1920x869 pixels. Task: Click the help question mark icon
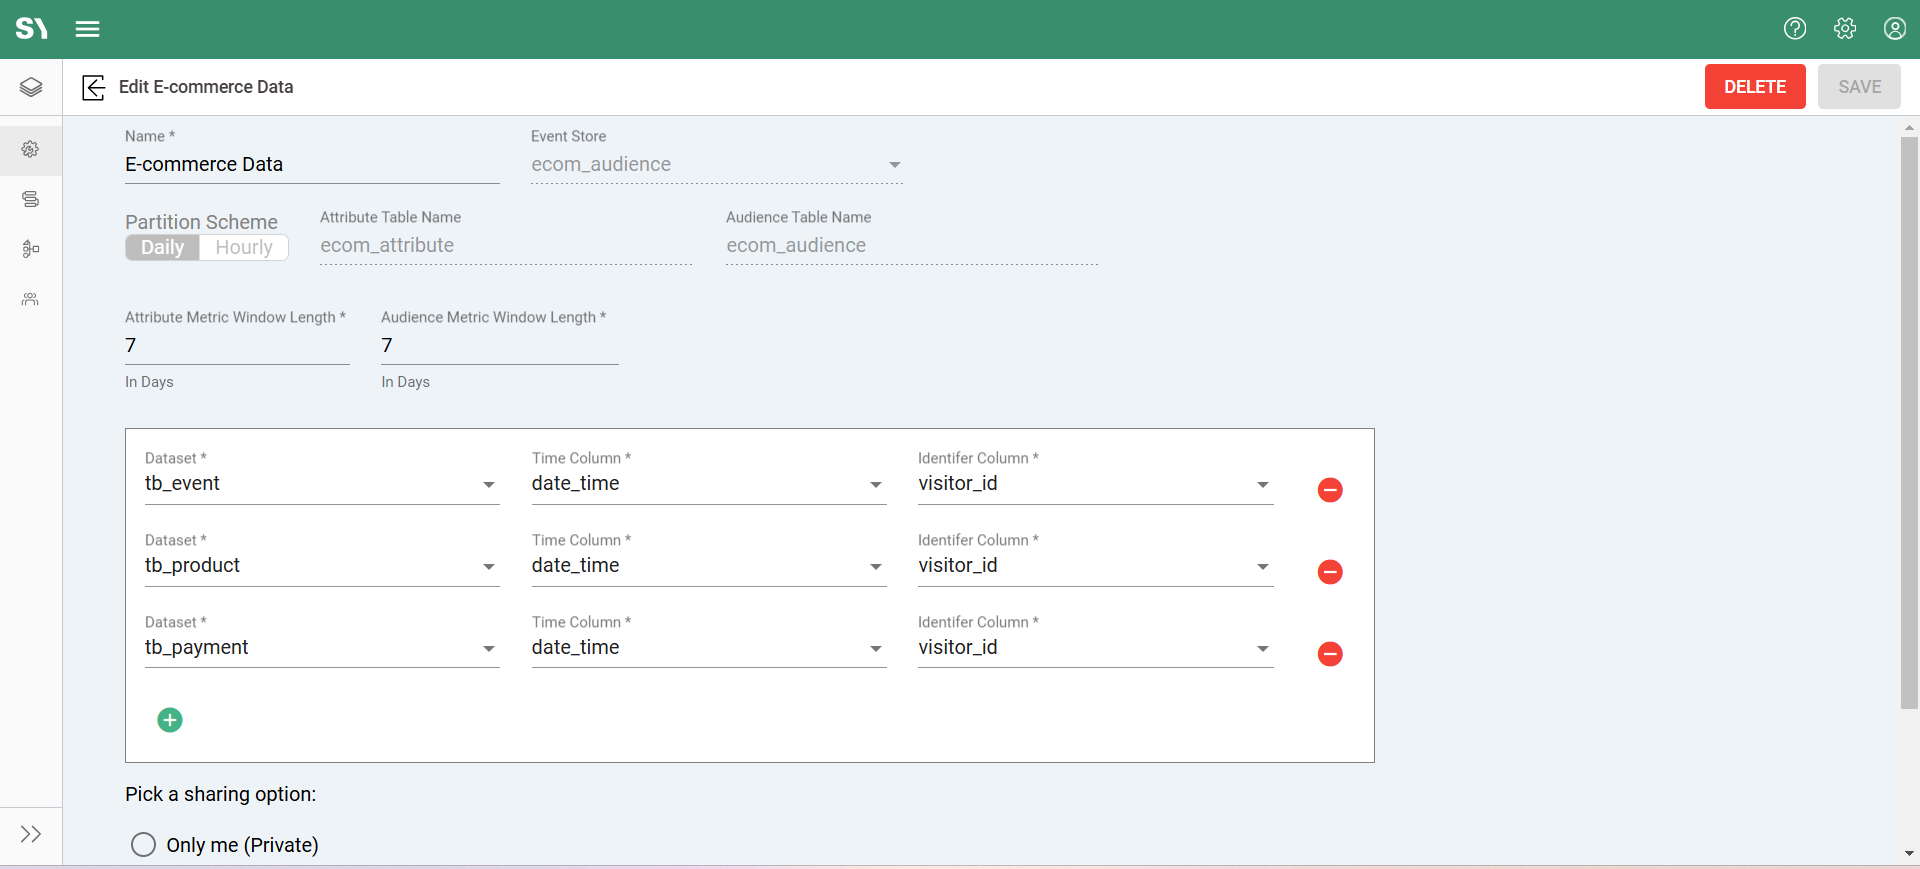[1795, 29]
